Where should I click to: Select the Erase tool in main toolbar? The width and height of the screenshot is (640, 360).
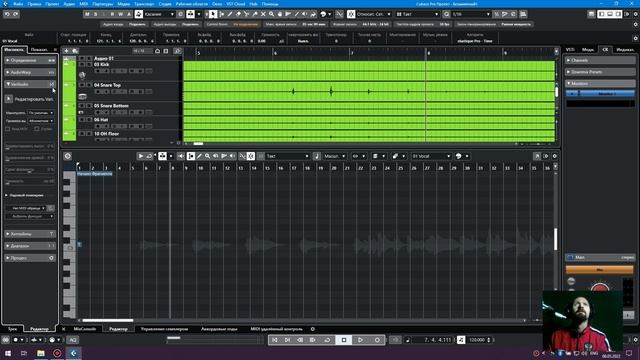pyautogui.click(x=238, y=14)
